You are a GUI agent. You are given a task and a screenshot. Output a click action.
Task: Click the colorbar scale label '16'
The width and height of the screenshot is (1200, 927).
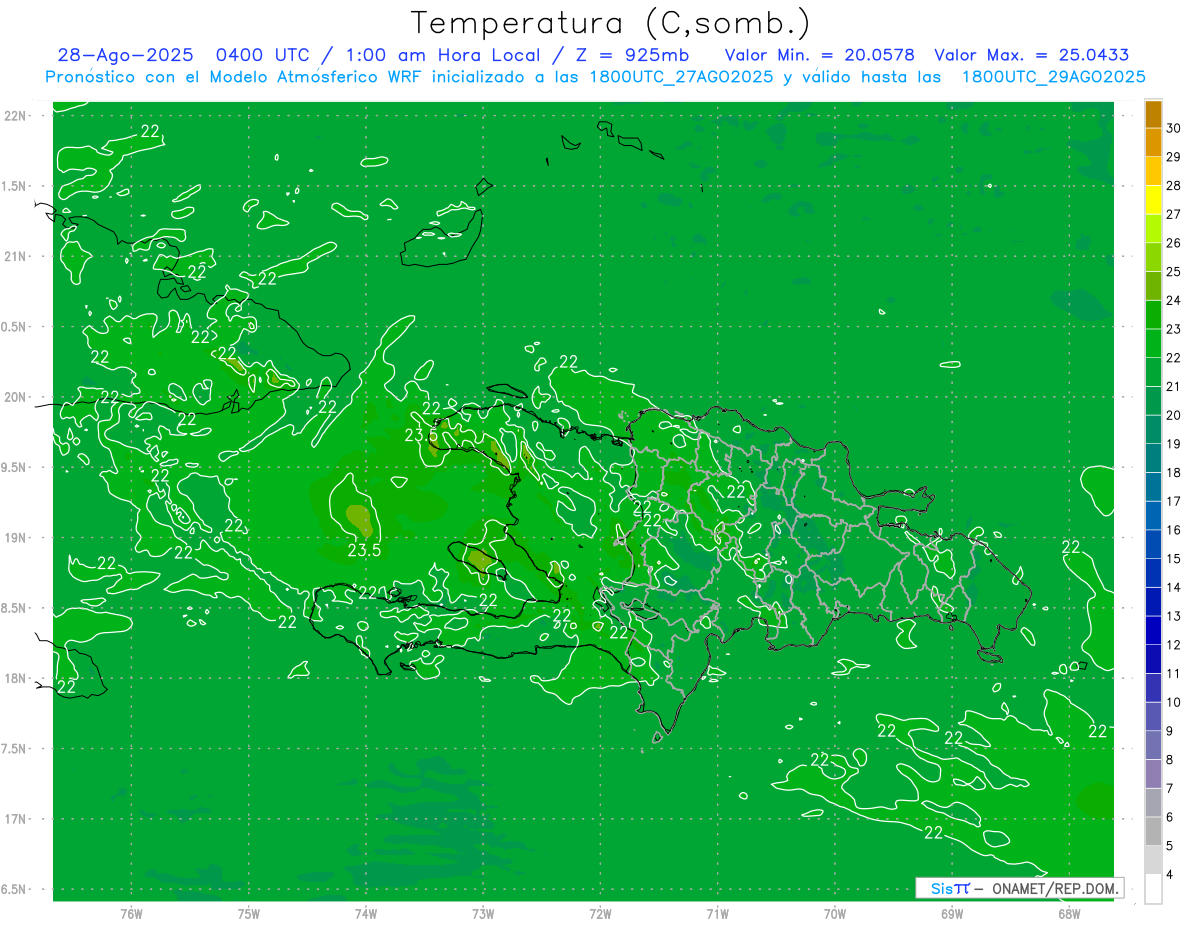click(1174, 530)
